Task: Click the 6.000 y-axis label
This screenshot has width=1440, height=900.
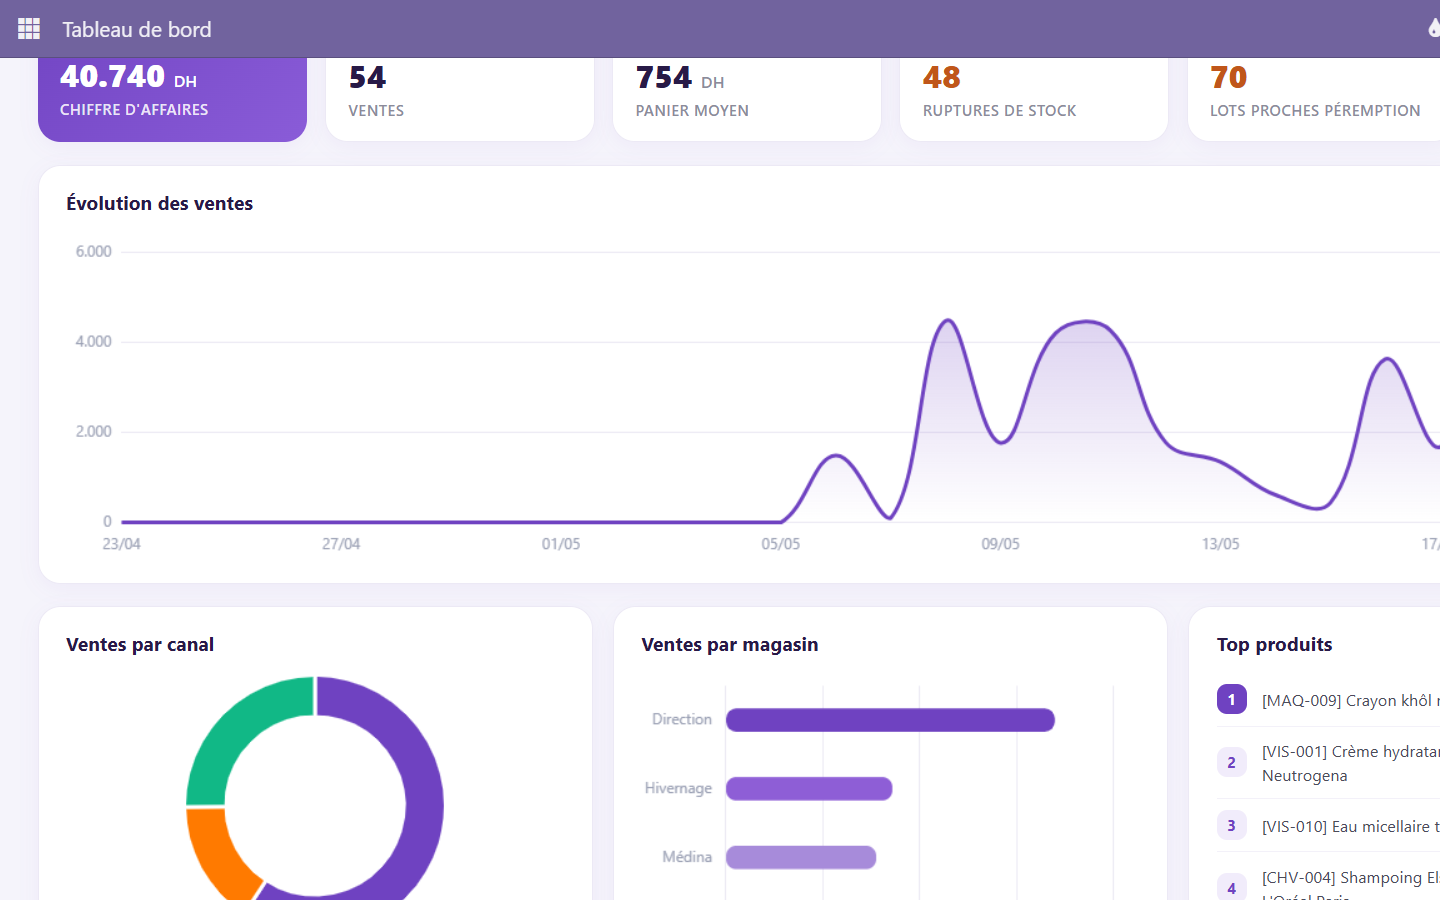Action: pos(94,251)
